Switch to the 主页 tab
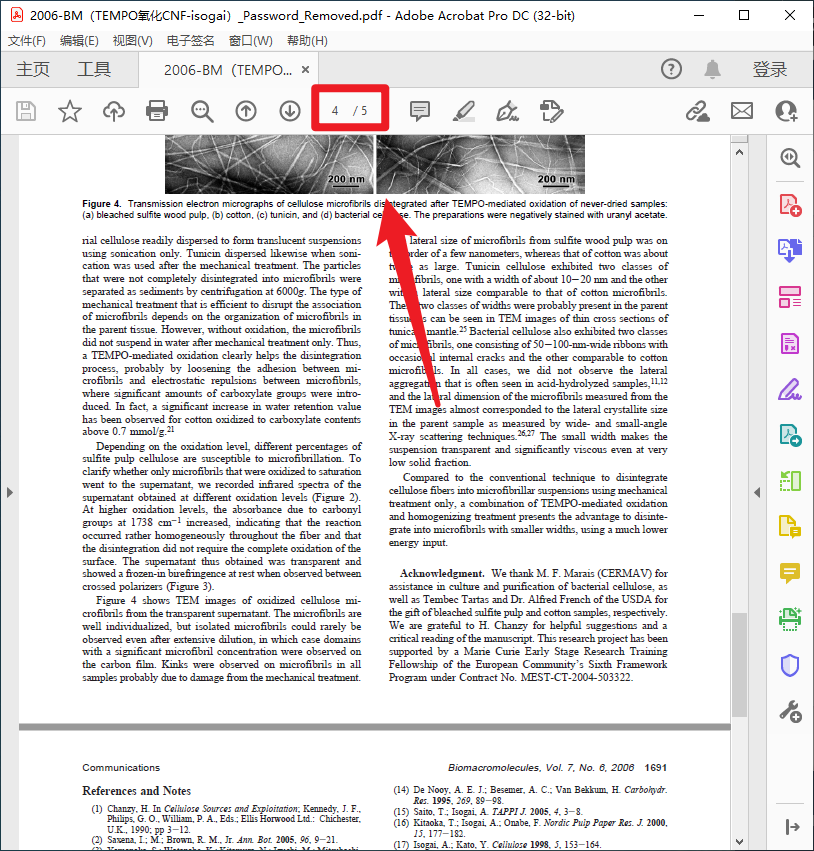The height and width of the screenshot is (851, 814). pos(33,69)
